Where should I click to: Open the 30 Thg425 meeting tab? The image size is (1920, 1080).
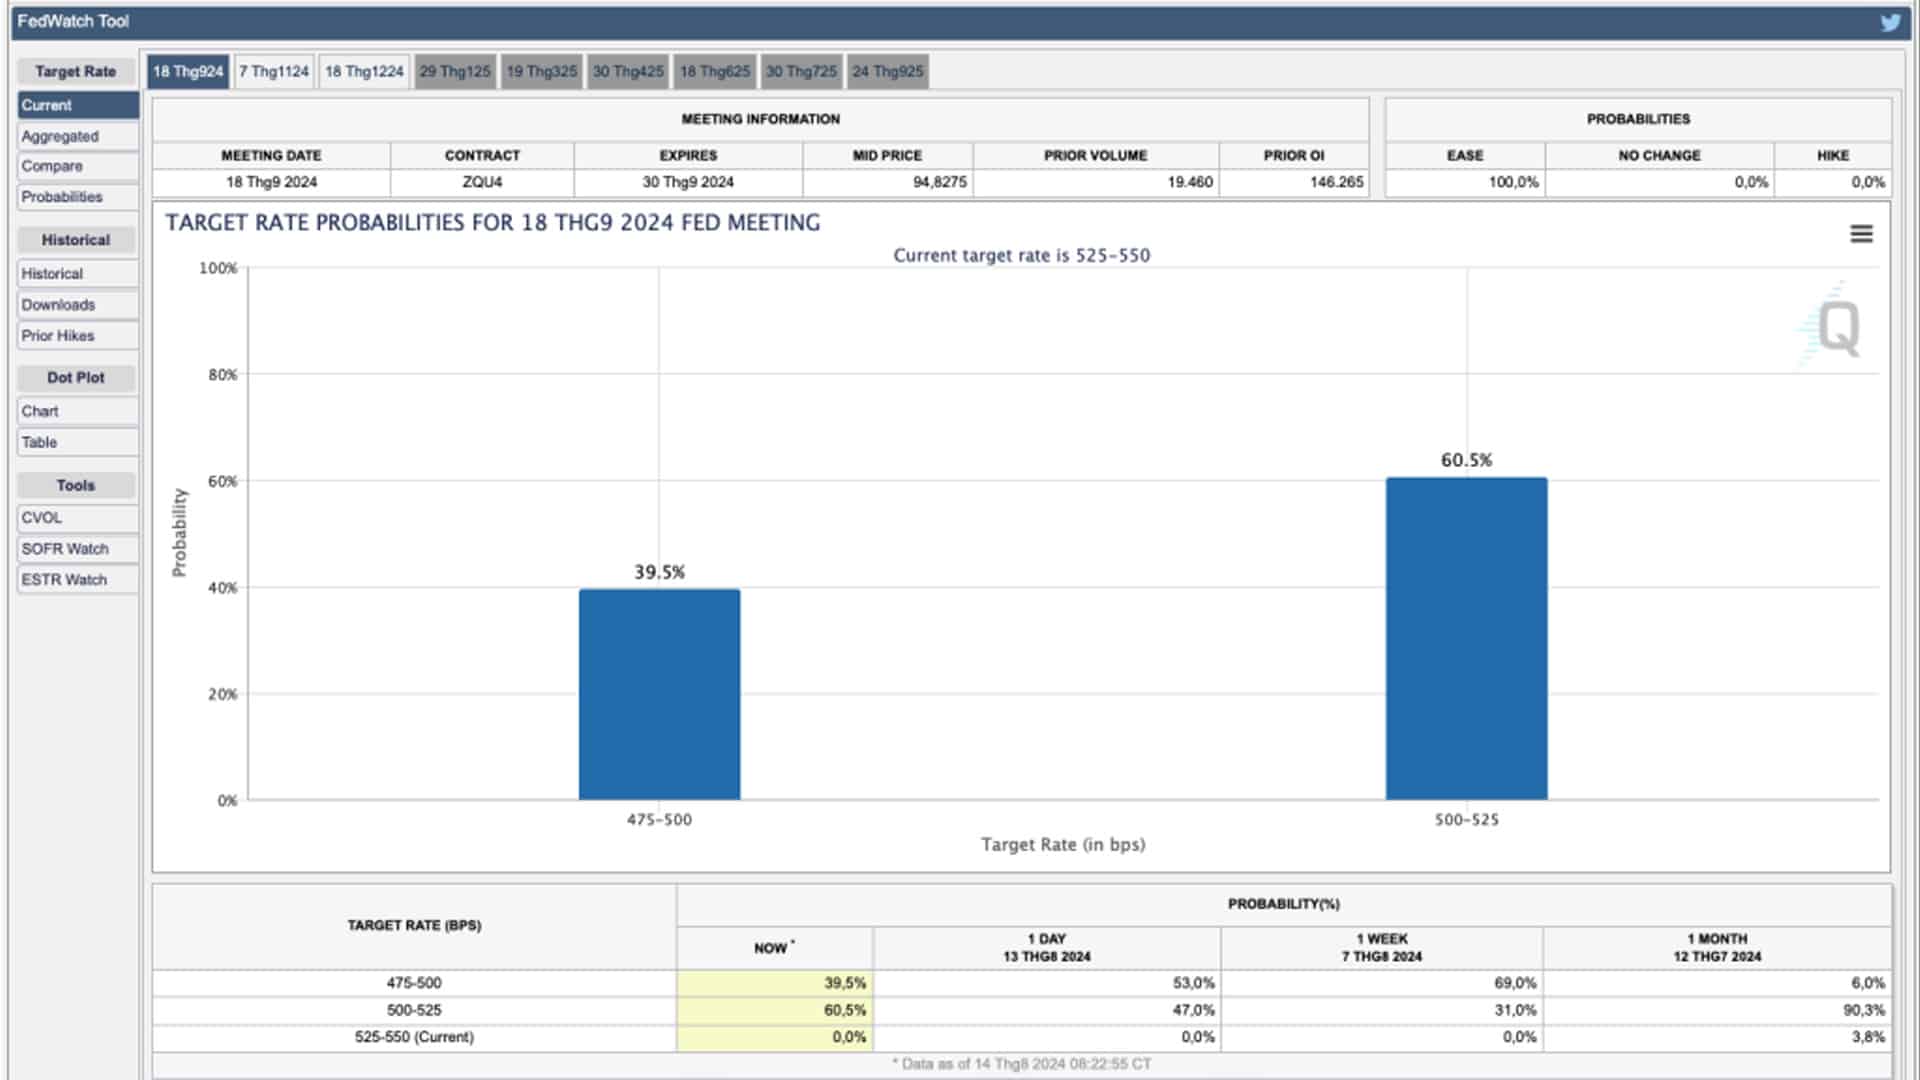pyautogui.click(x=628, y=71)
